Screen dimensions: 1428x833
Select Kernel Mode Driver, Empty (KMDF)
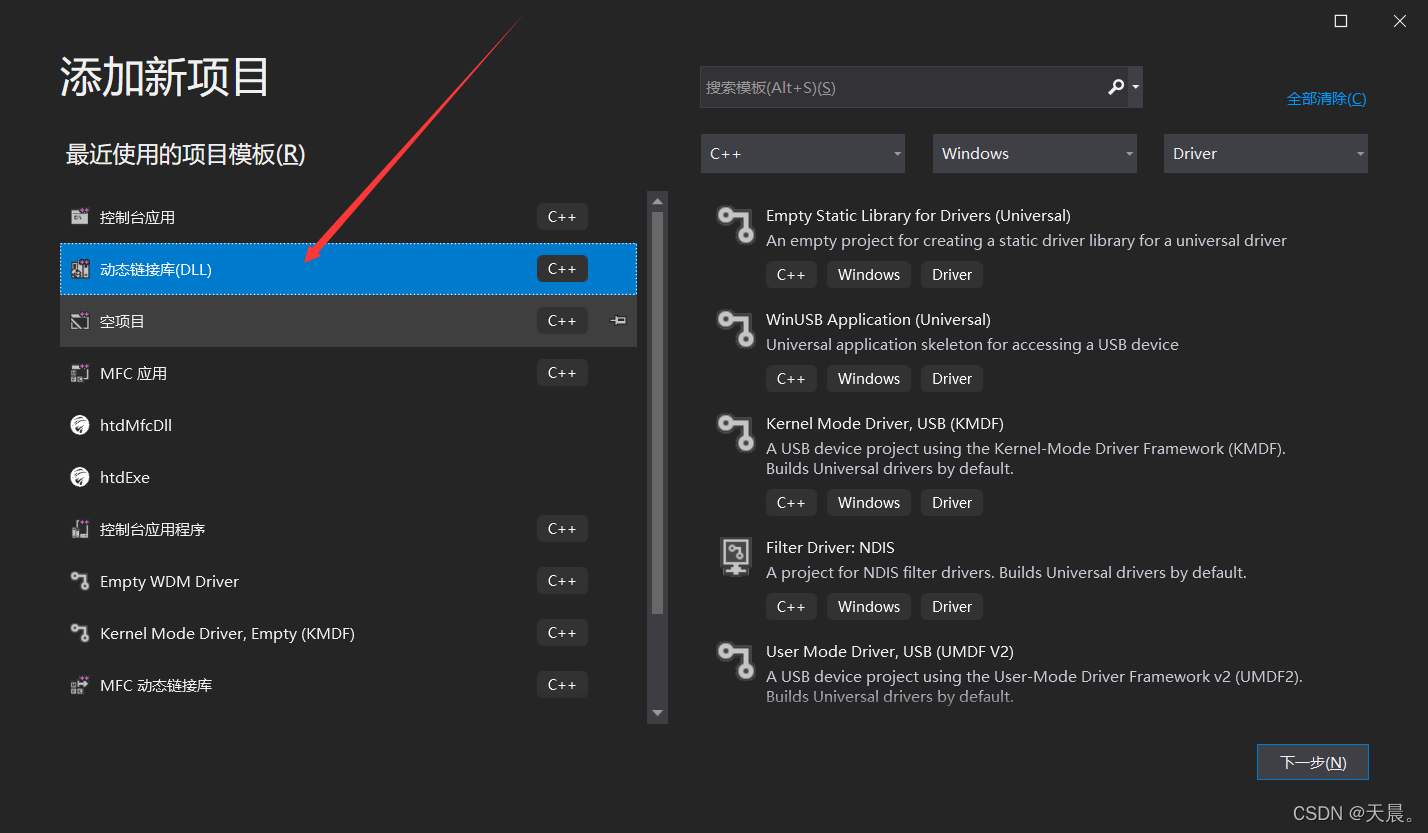[348, 633]
